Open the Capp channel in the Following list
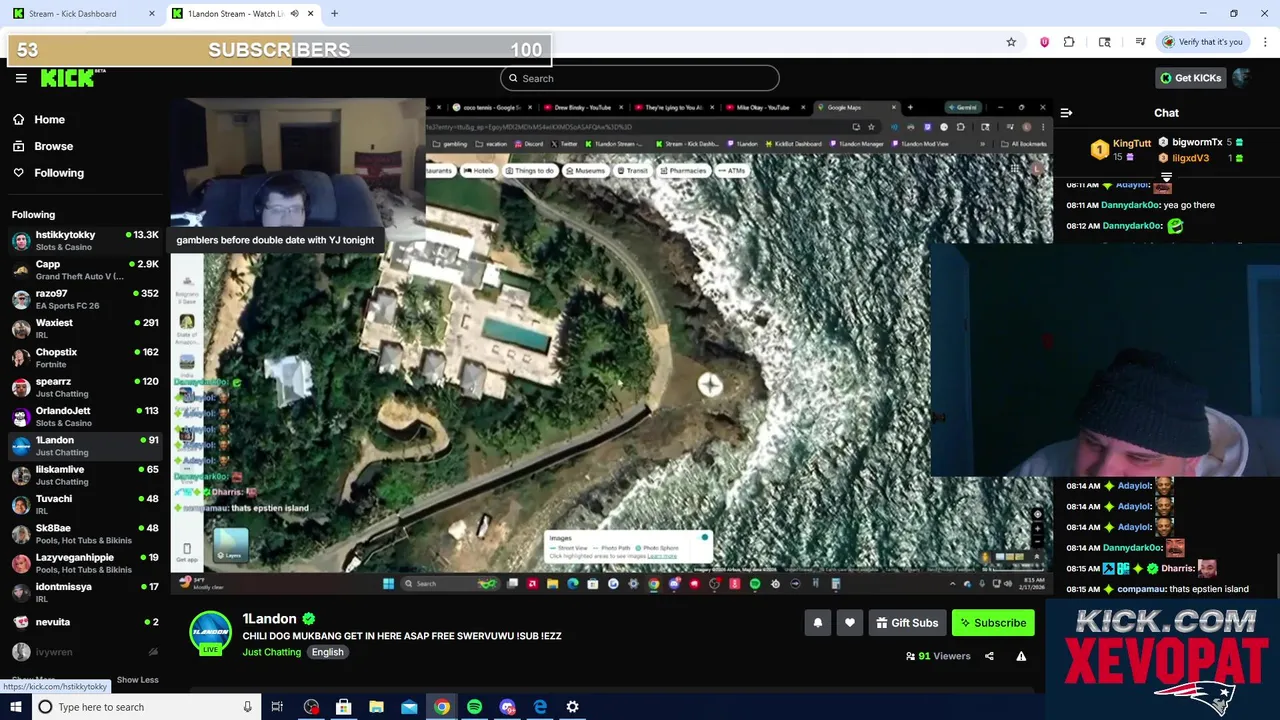 85,270
